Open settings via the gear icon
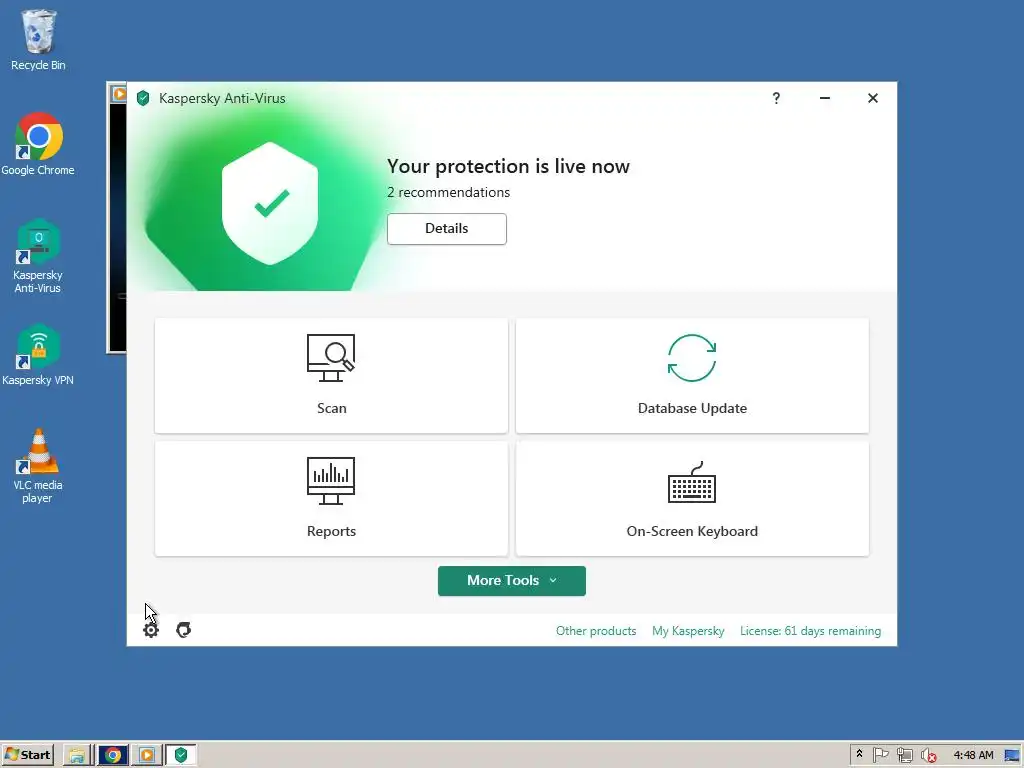This screenshot has width=1024, height=768. click(151, 630)
